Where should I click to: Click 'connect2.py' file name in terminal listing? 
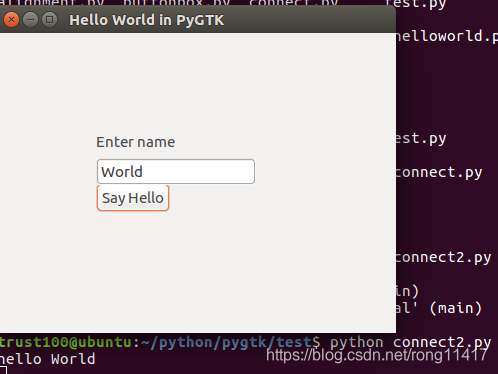(443, 257)
